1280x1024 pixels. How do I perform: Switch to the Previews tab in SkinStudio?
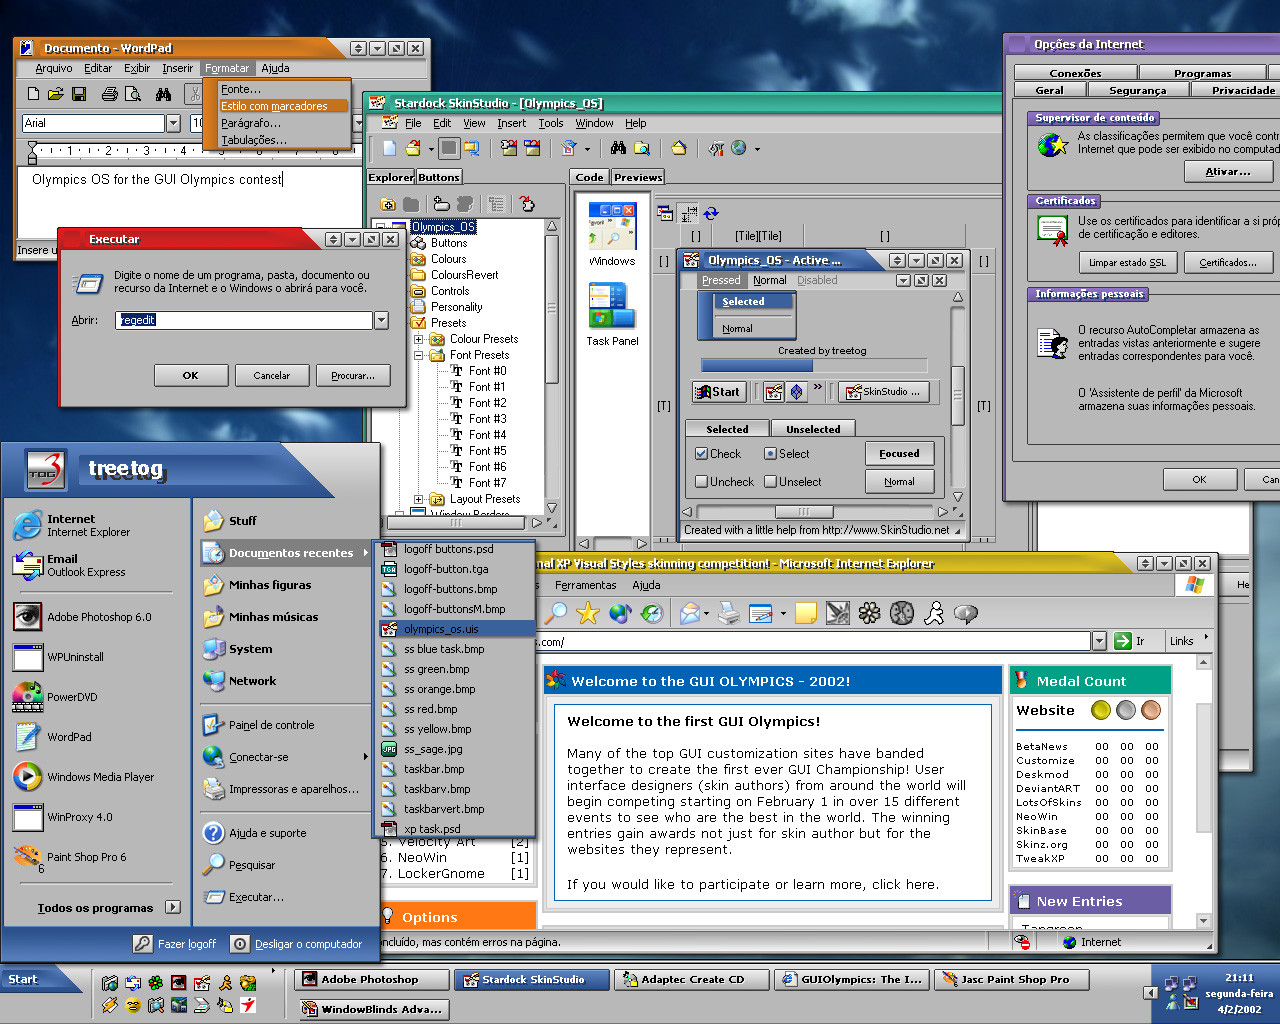pos(638,177)
